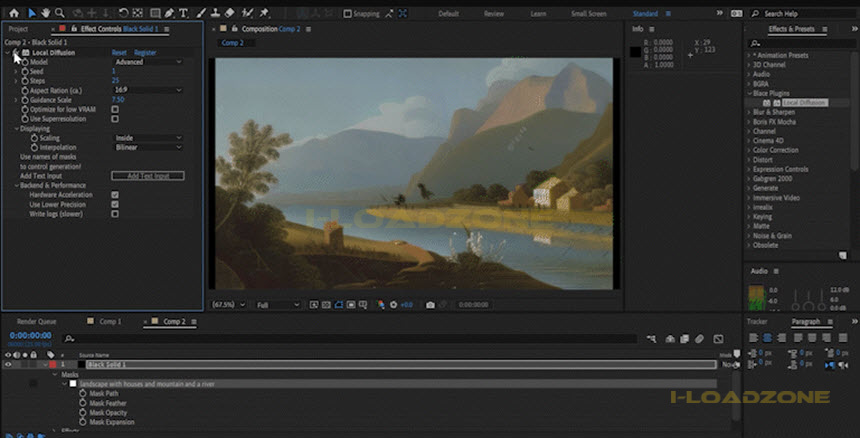The width and height of the screenshot is (860, 438).
Task: Select the Rotation tool
Action: 123,13
